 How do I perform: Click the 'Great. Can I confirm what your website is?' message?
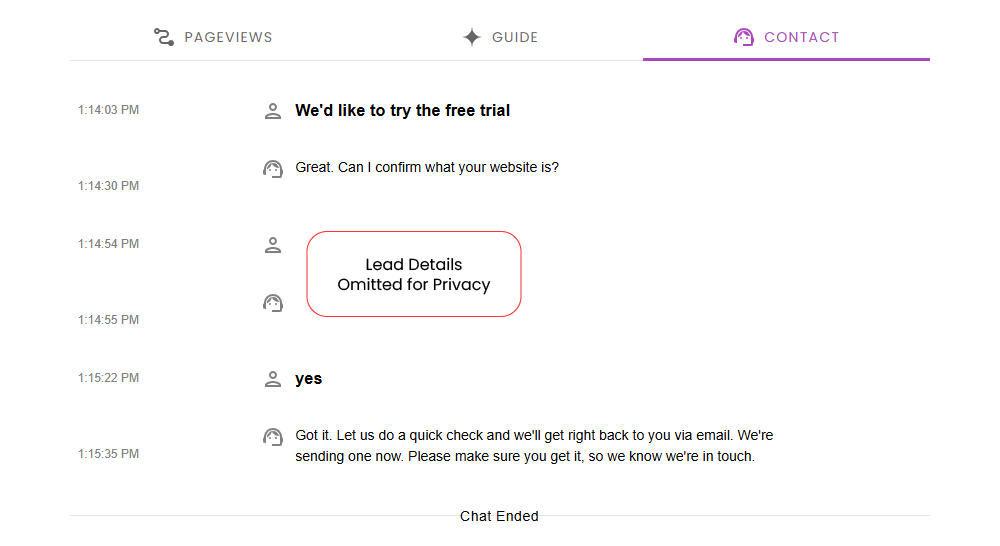pyautogui.click(x=427, y=167)
